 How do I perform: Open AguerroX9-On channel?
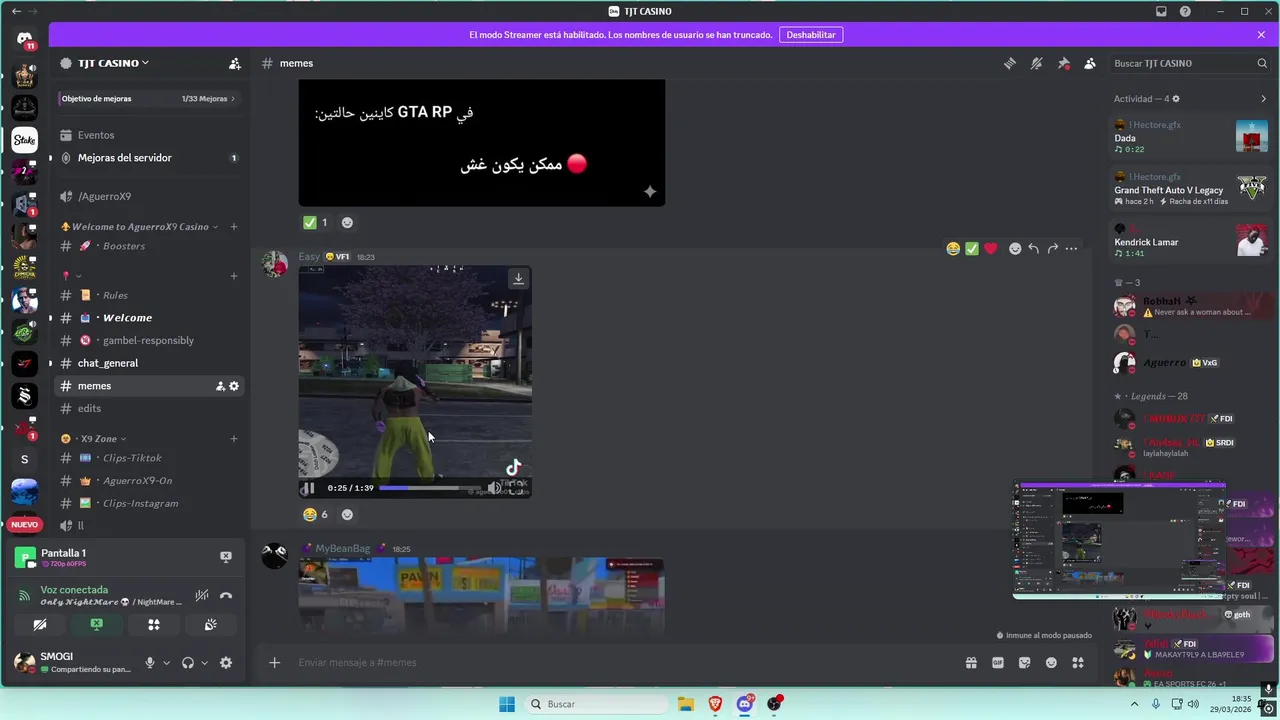point(148,481)
